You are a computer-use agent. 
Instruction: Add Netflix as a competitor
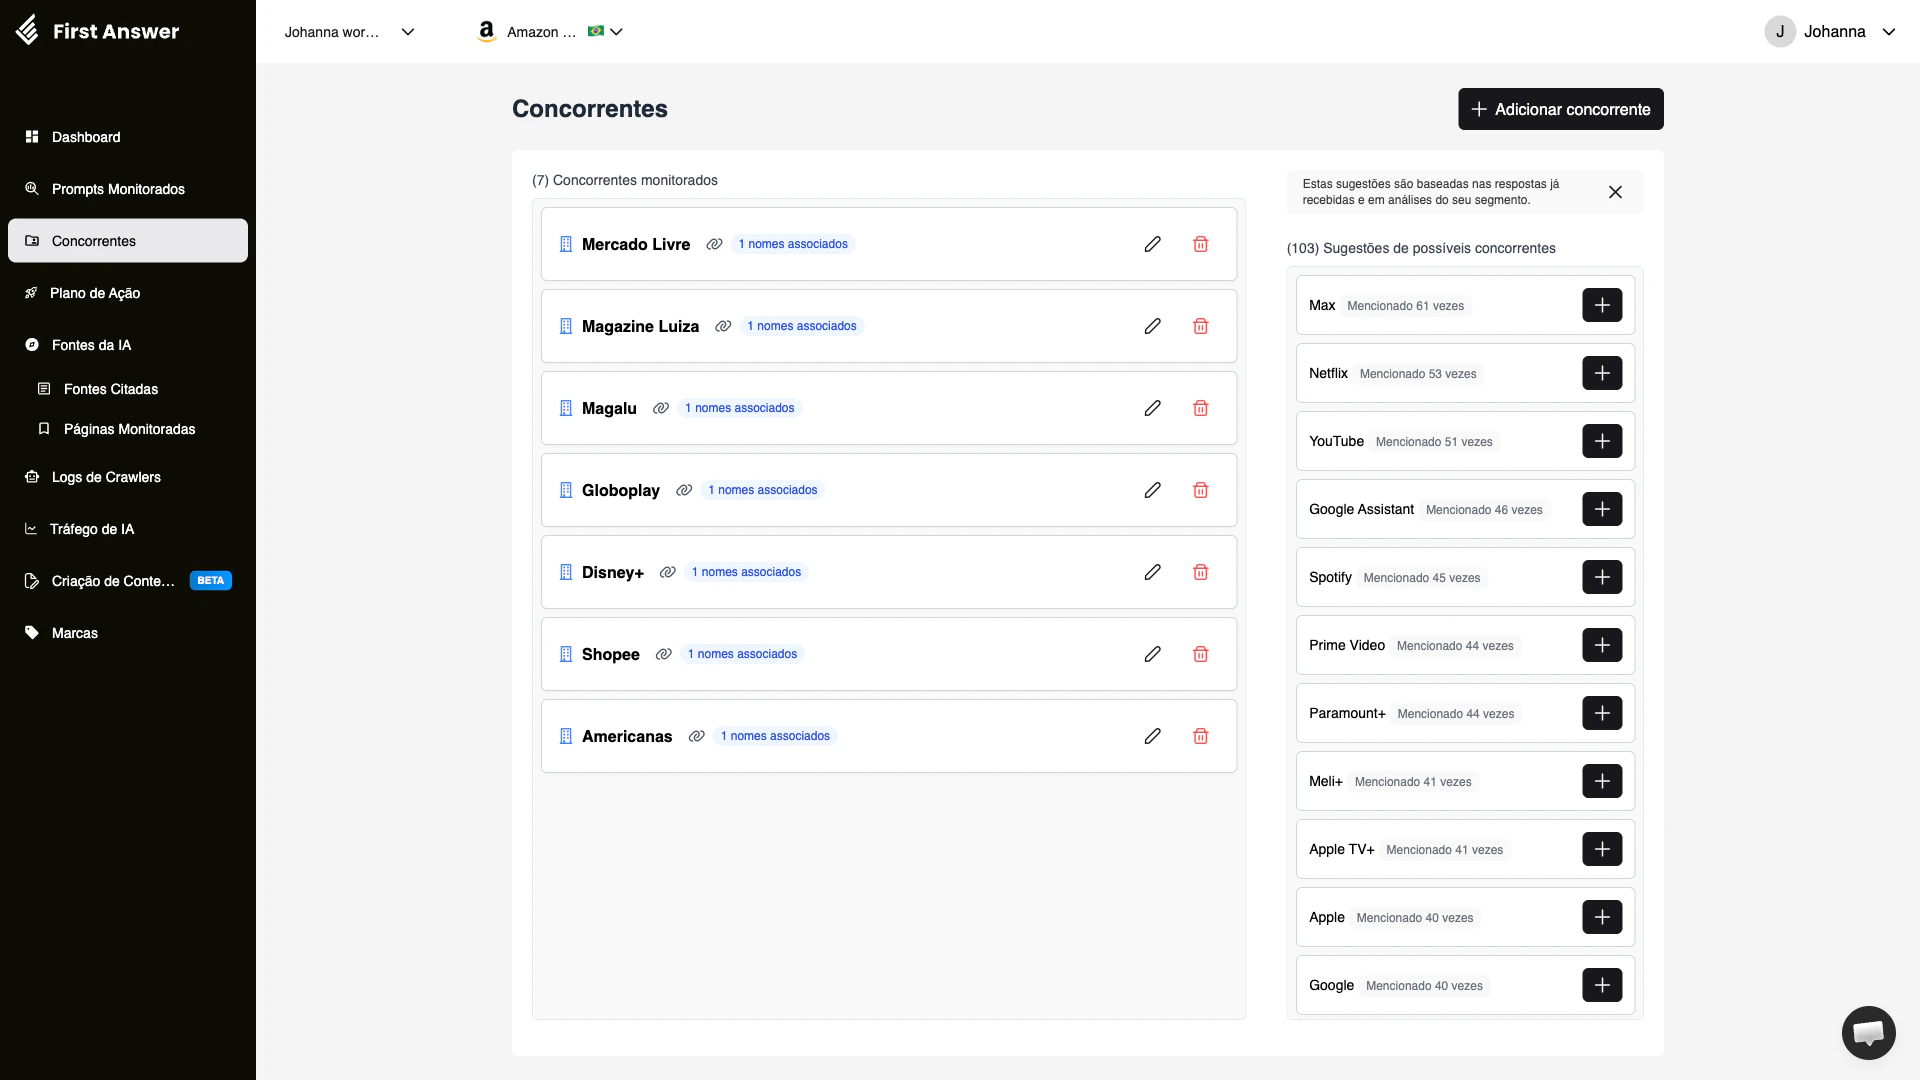(x=1601, y=373)
